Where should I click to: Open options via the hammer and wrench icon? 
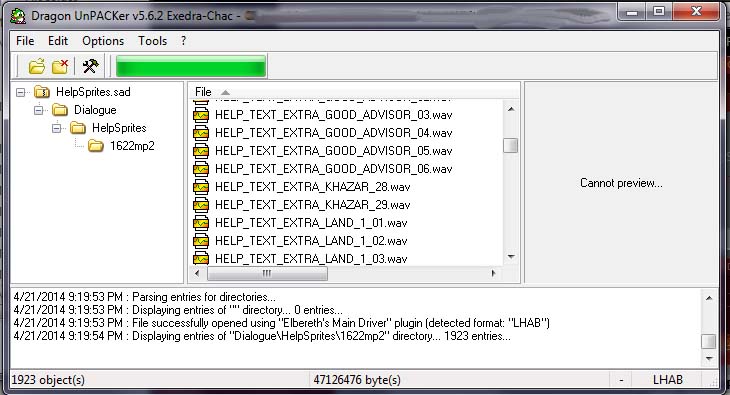(90, 66)
